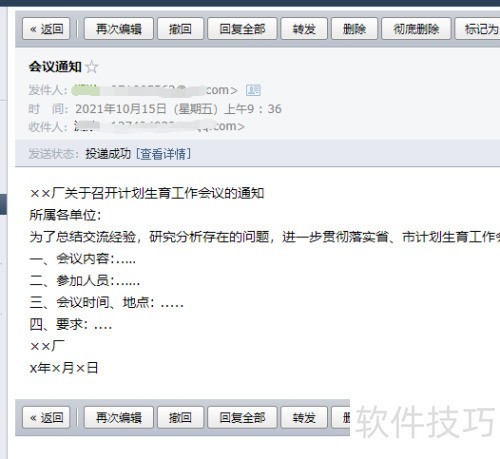
Task: Recall email with top 撤回 button
Action: tap(180, 29)
